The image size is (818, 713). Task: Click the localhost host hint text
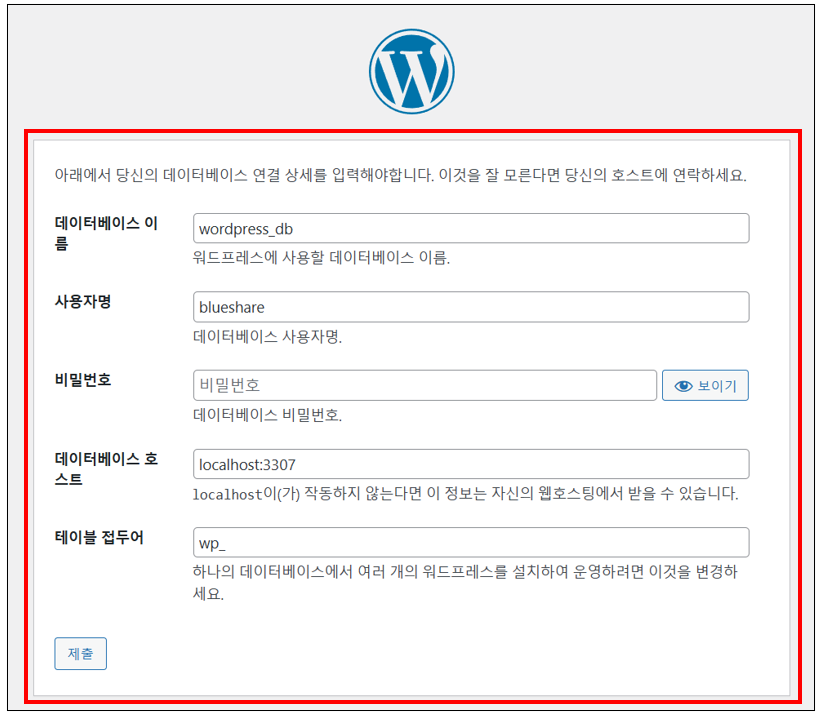coord(465,493)
